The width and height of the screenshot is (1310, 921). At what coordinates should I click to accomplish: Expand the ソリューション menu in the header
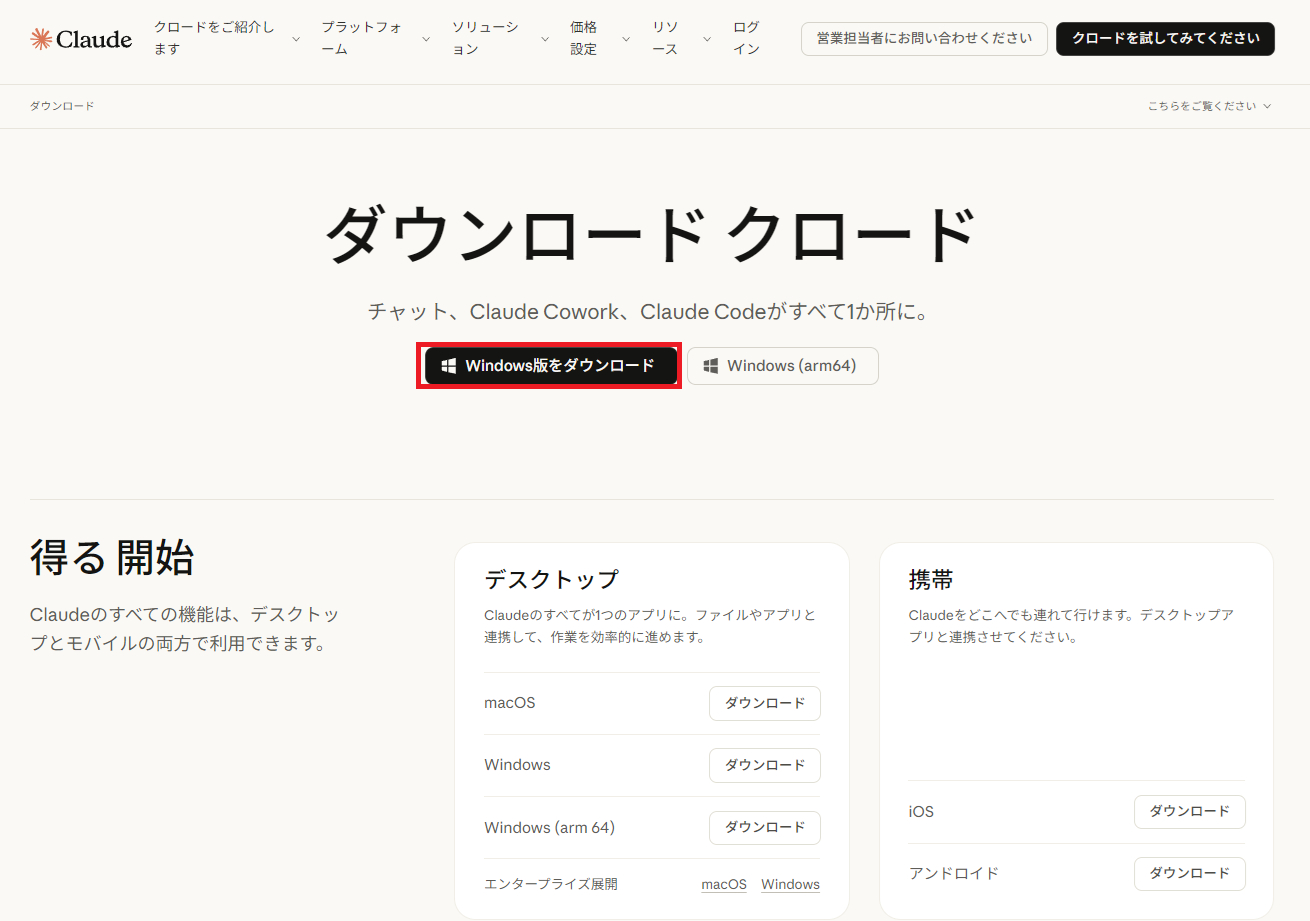[x=500, y=39]
